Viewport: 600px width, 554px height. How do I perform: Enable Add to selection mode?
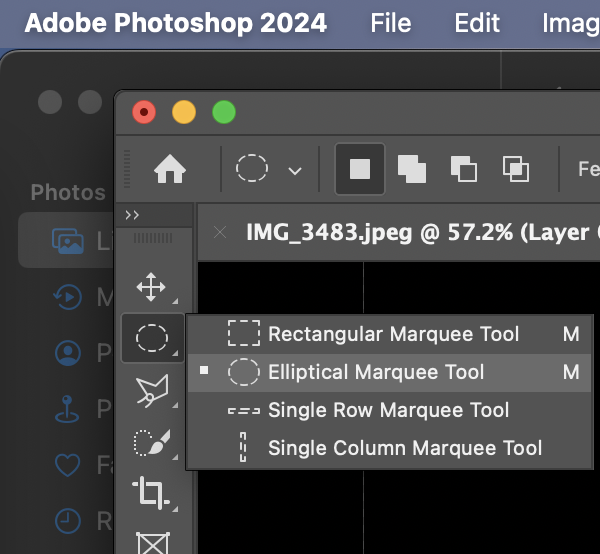412,169
